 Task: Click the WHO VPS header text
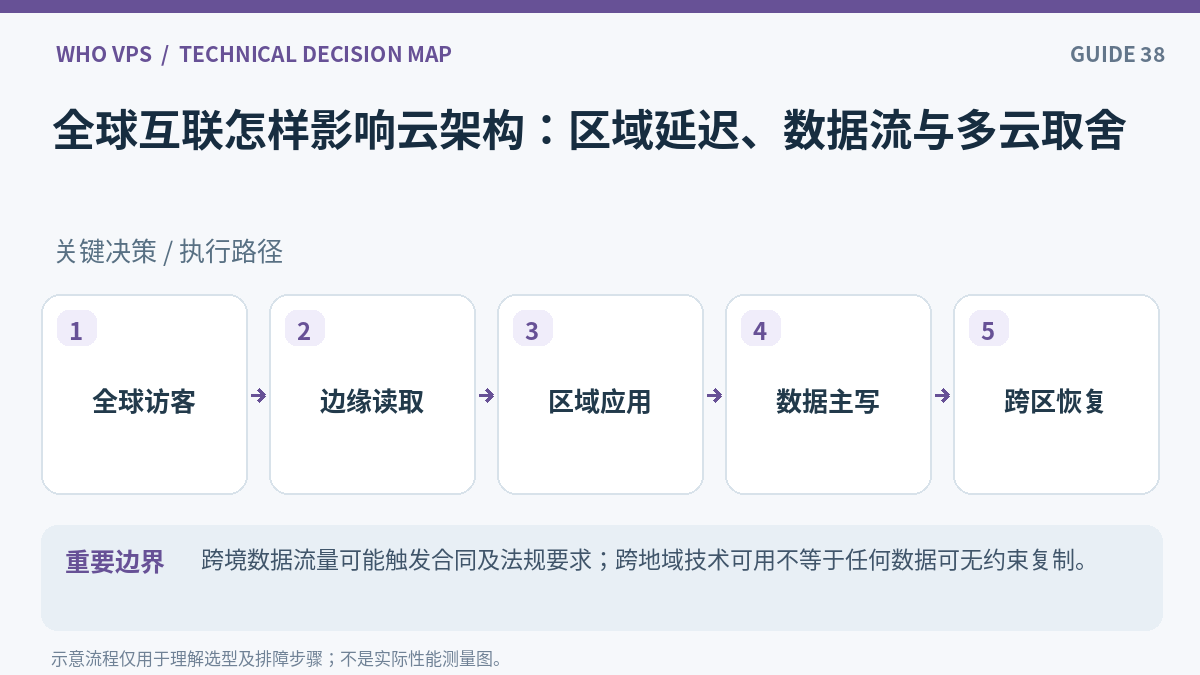[x=104, y=54]
